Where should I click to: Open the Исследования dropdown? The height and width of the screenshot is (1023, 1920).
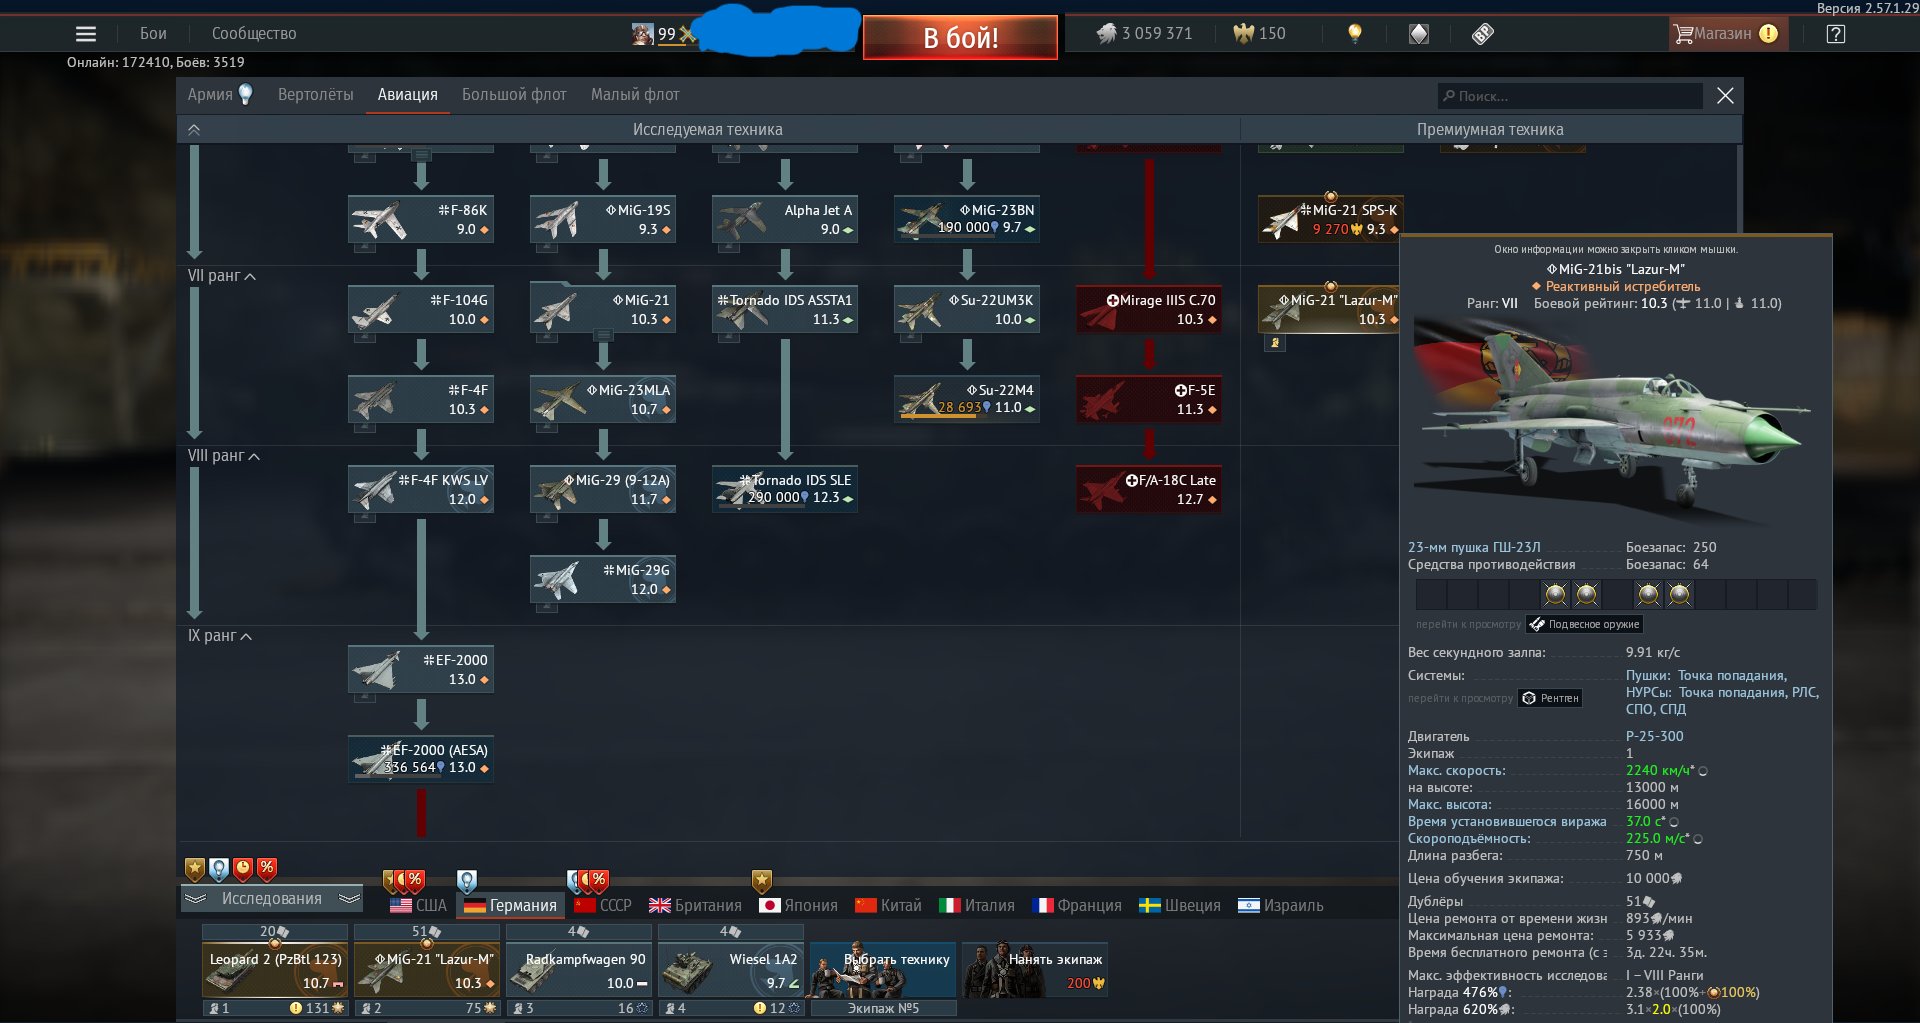272,899
